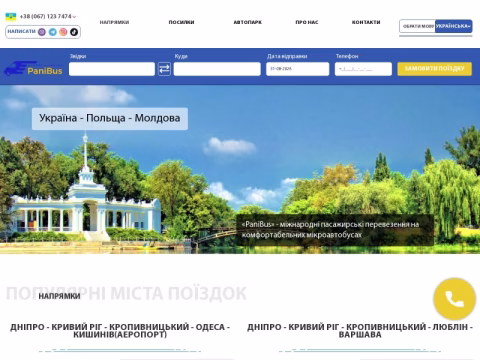Image resolution: width=480 pixels, height=360 pixels.
Task: Focus the Куди destination field
Action: [217, 69]
